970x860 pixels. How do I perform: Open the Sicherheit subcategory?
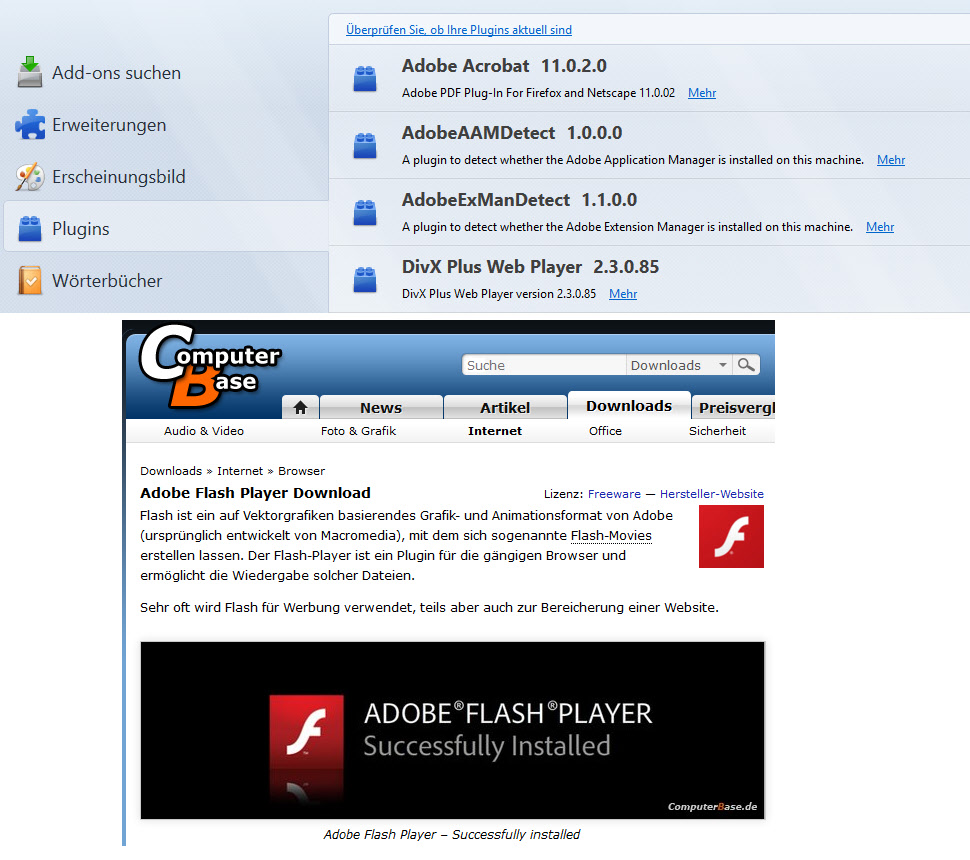point(718,431)
